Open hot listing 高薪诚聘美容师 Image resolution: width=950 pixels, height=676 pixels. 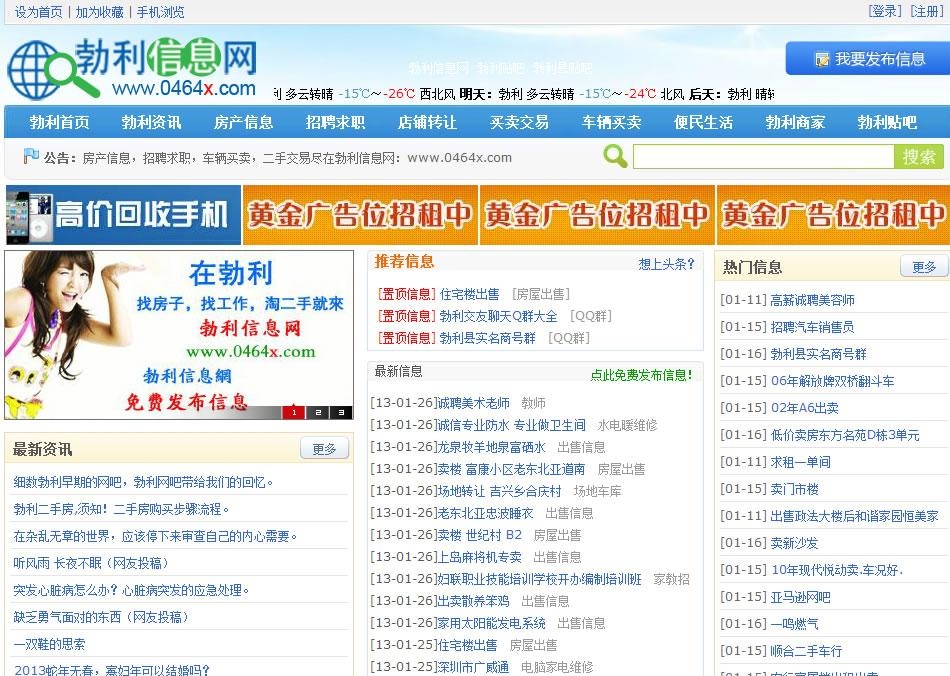point(812,300)
